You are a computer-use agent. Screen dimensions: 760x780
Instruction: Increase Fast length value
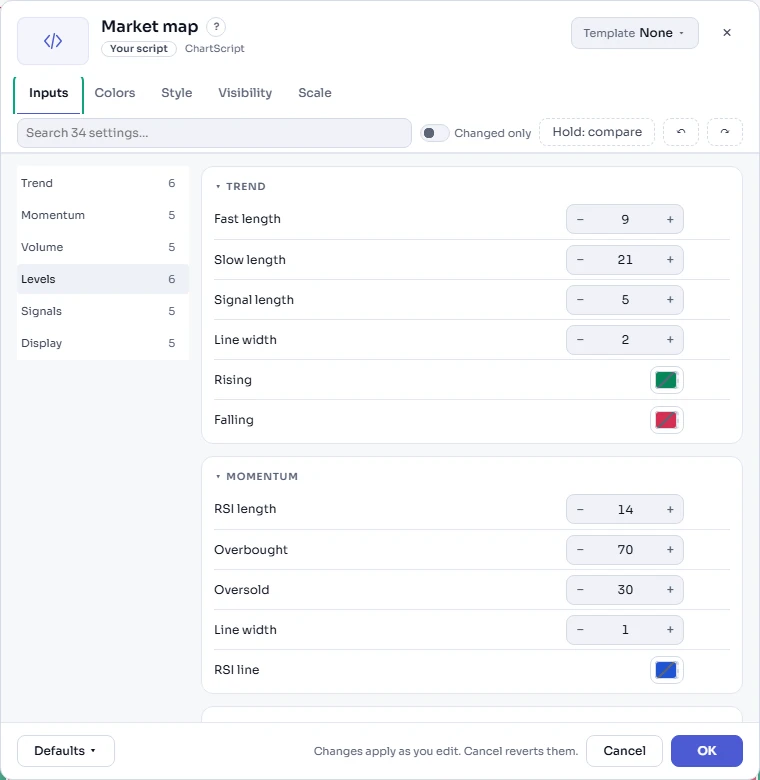click(x=670, y=219)
